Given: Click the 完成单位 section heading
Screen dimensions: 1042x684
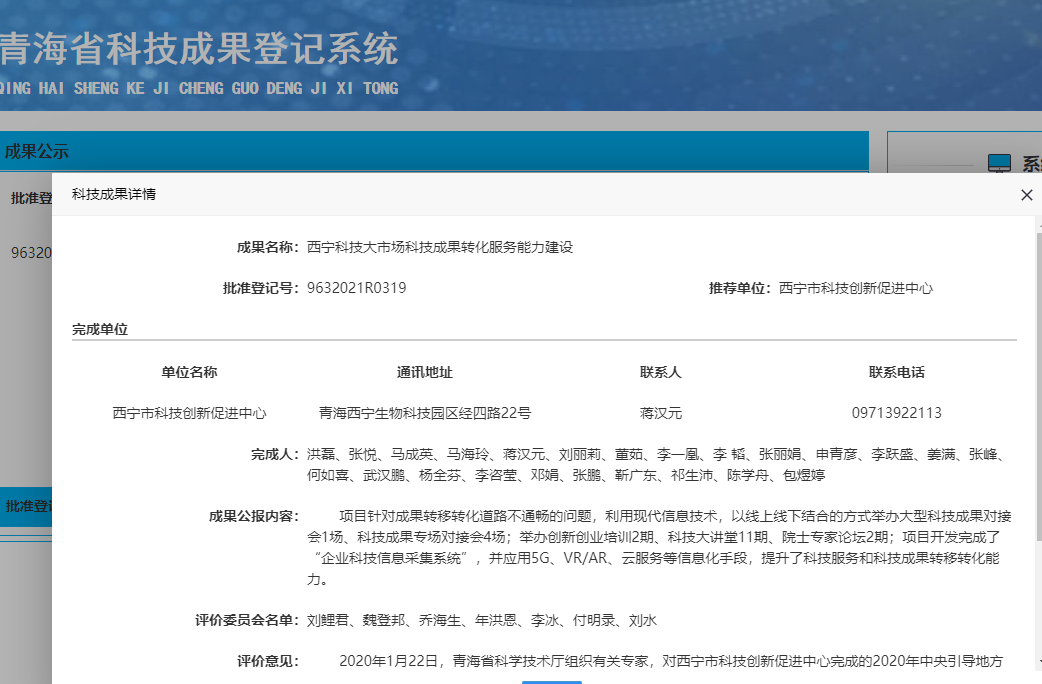Looking at the screenshot, I should pyautogui.click(x=100, y=329).
